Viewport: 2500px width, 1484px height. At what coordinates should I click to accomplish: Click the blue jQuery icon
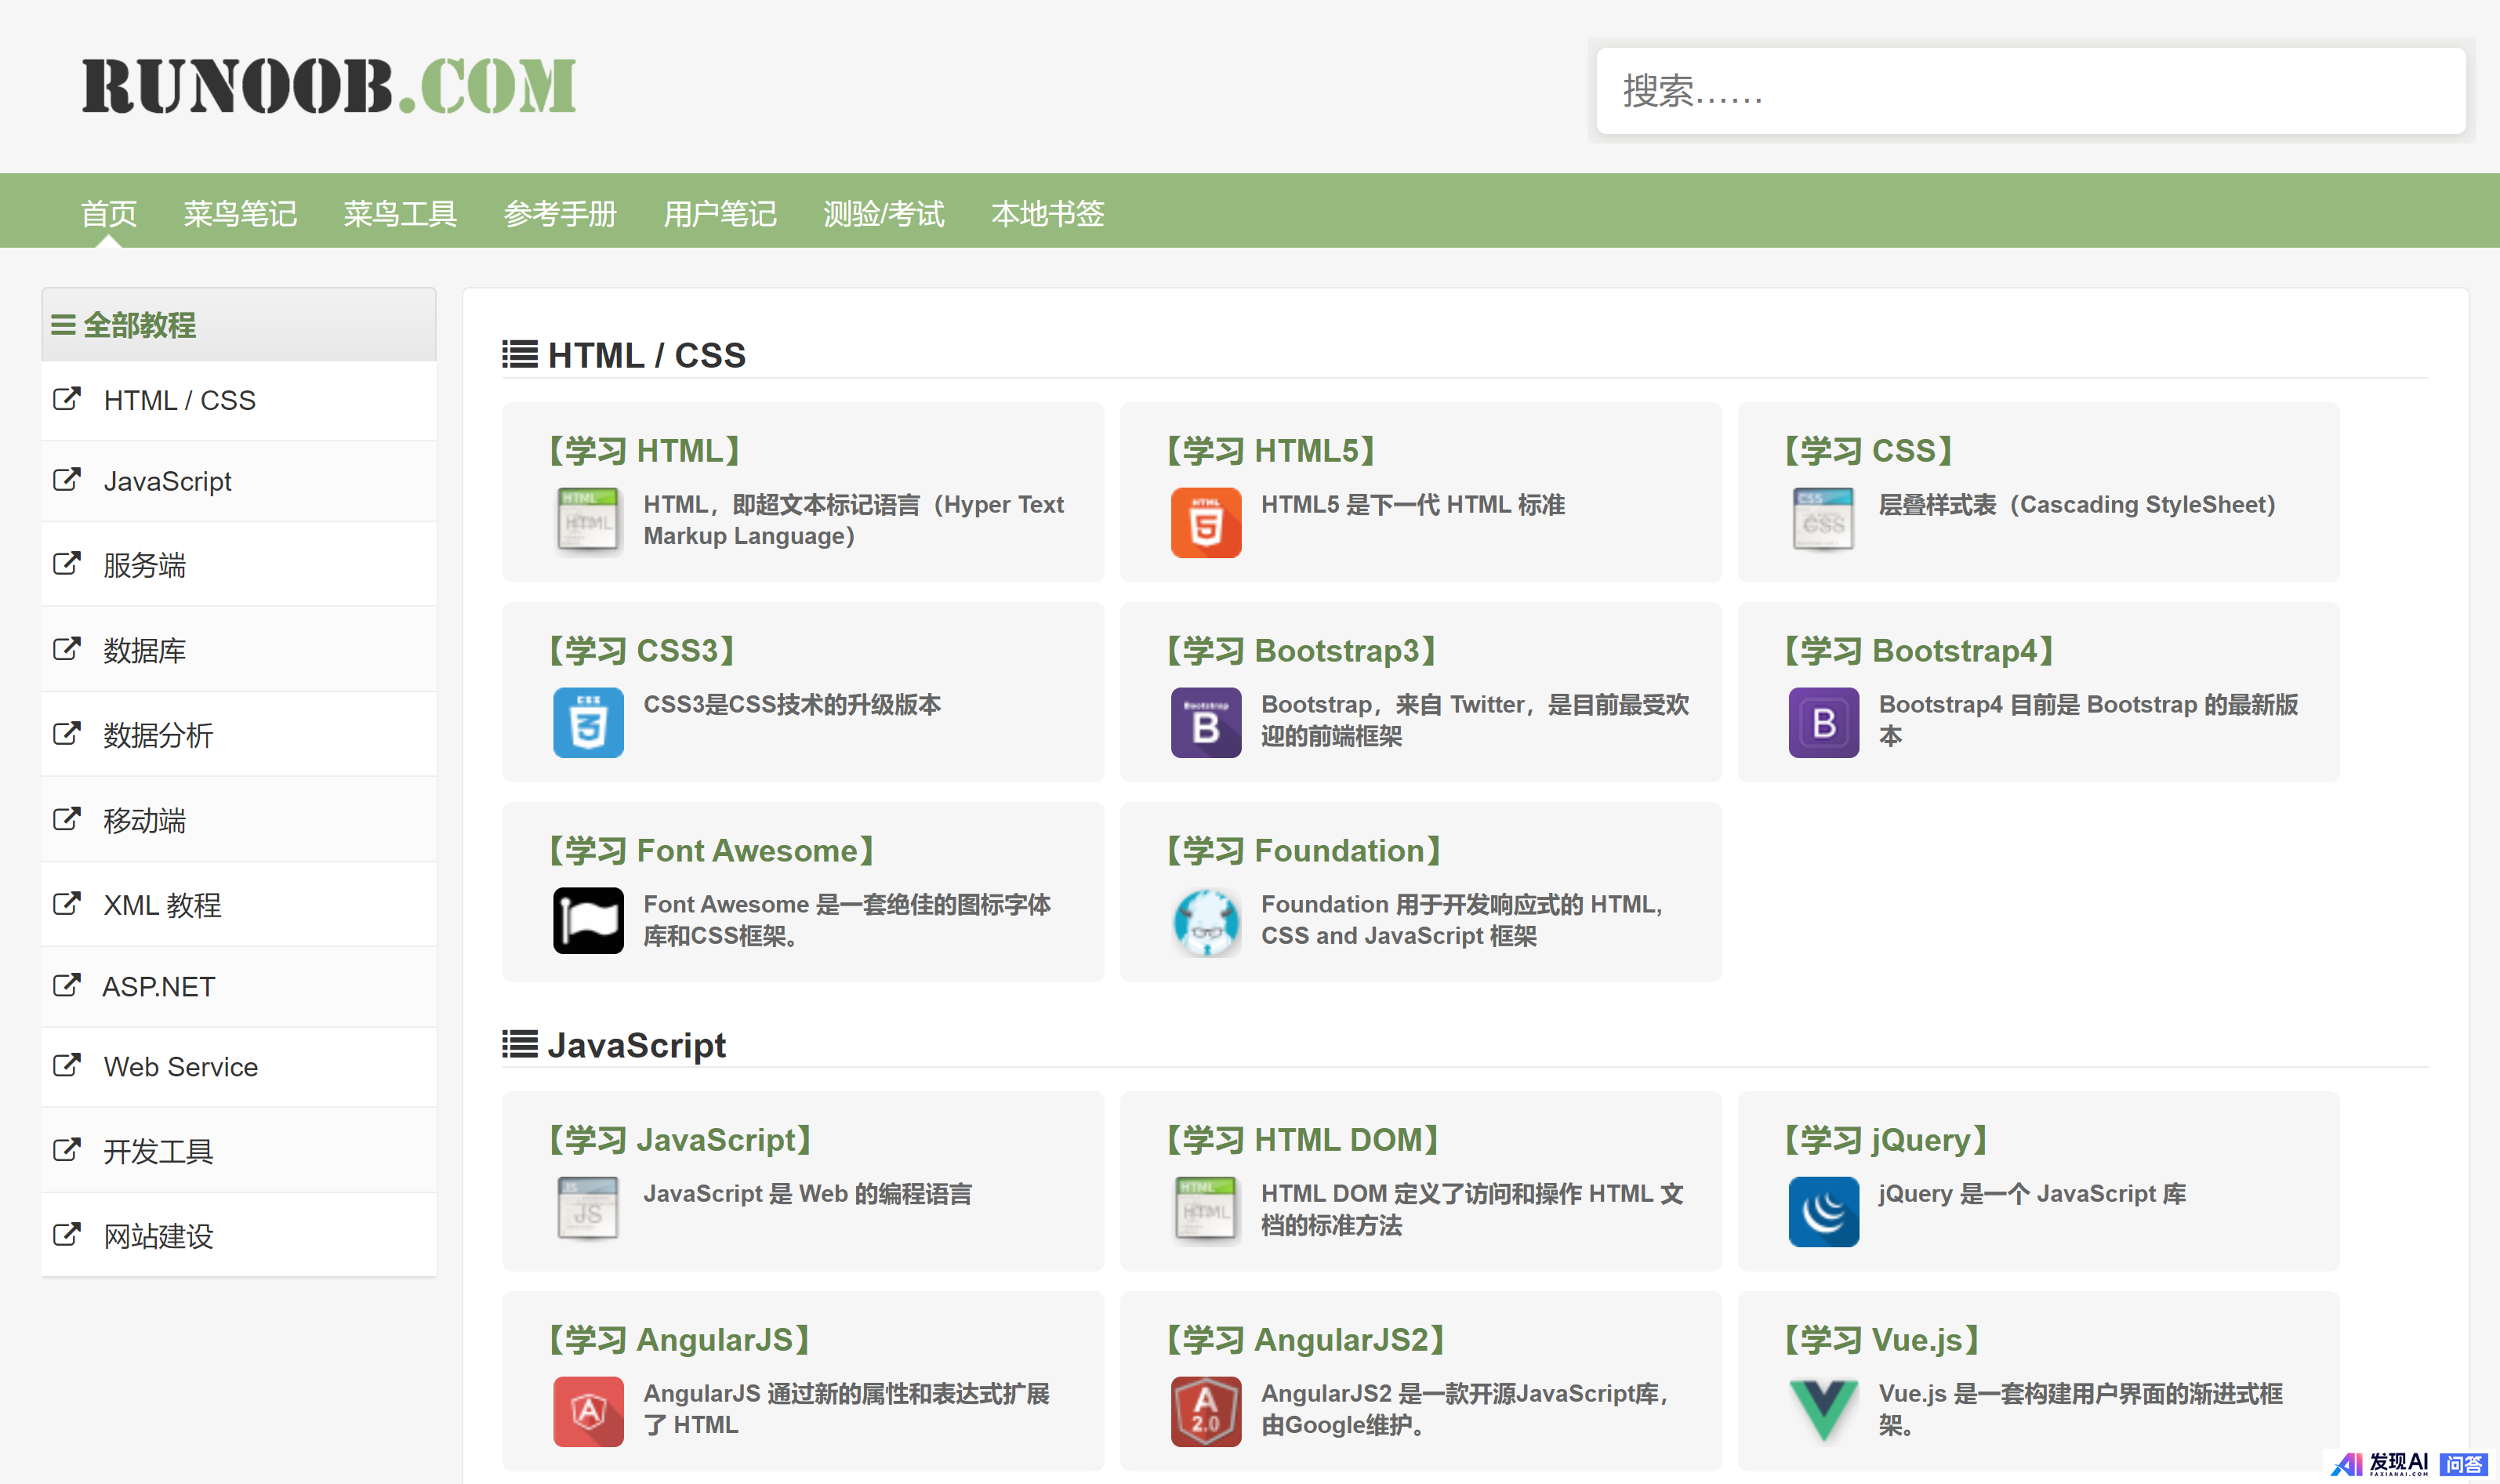1823,1211
